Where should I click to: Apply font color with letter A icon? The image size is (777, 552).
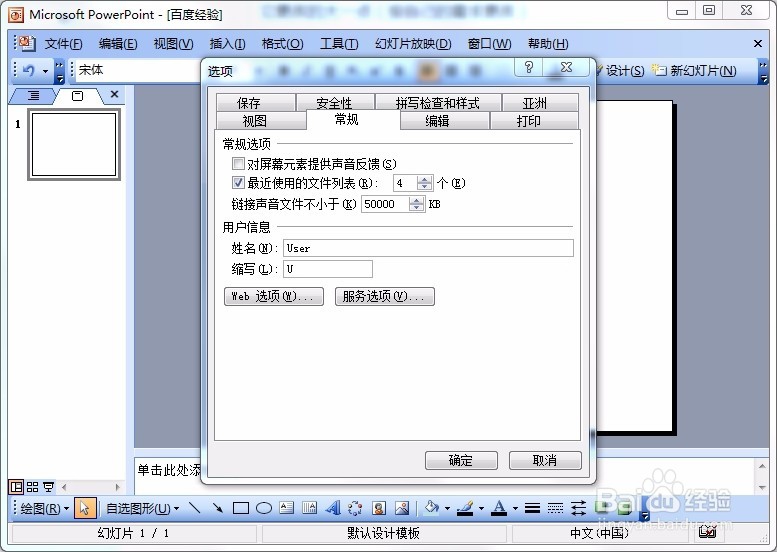click(499, 508)
